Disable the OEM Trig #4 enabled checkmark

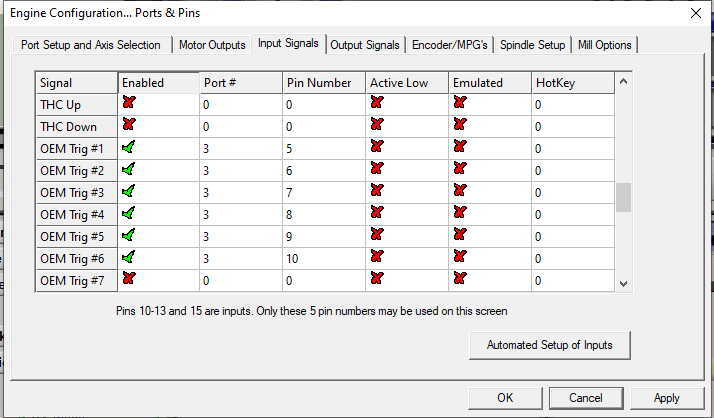(x=128, y=212)
